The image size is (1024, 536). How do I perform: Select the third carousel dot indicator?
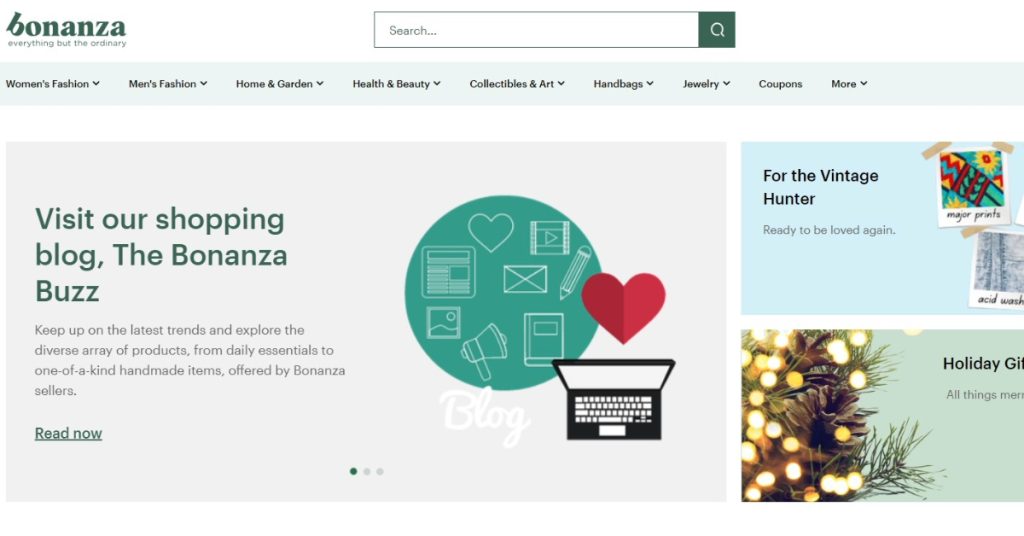380,471
